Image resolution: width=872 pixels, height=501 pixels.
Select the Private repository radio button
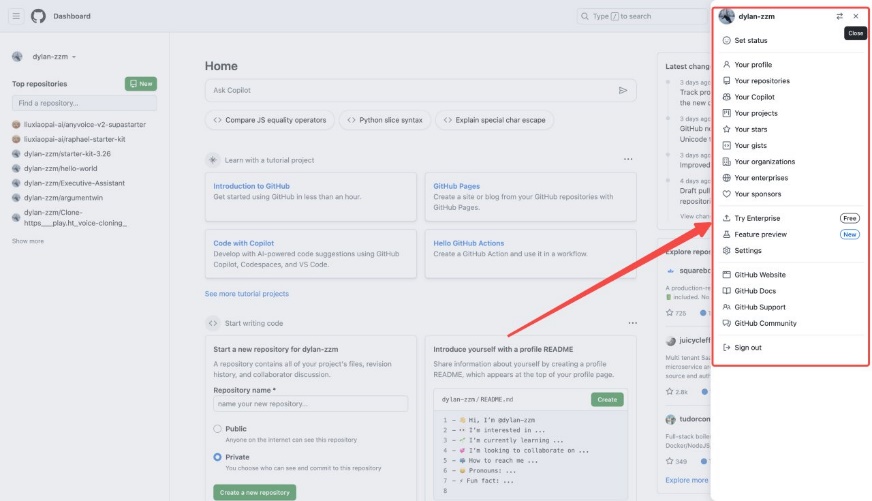[x=219, y=457]
